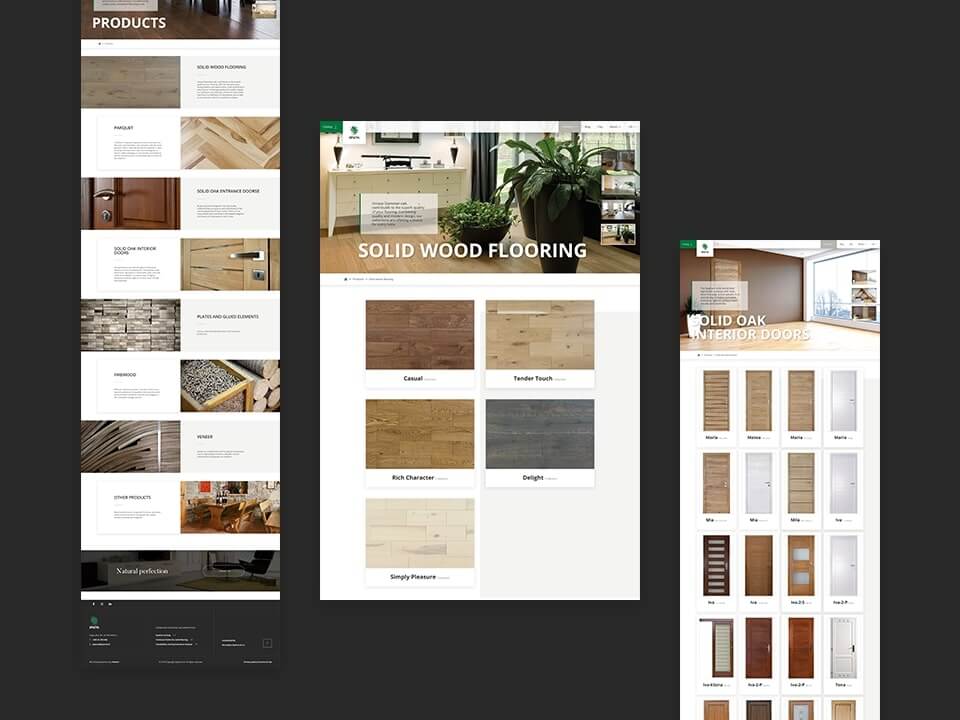Click highlighted gray nav item on flooring page

click(x=569, y=127)
